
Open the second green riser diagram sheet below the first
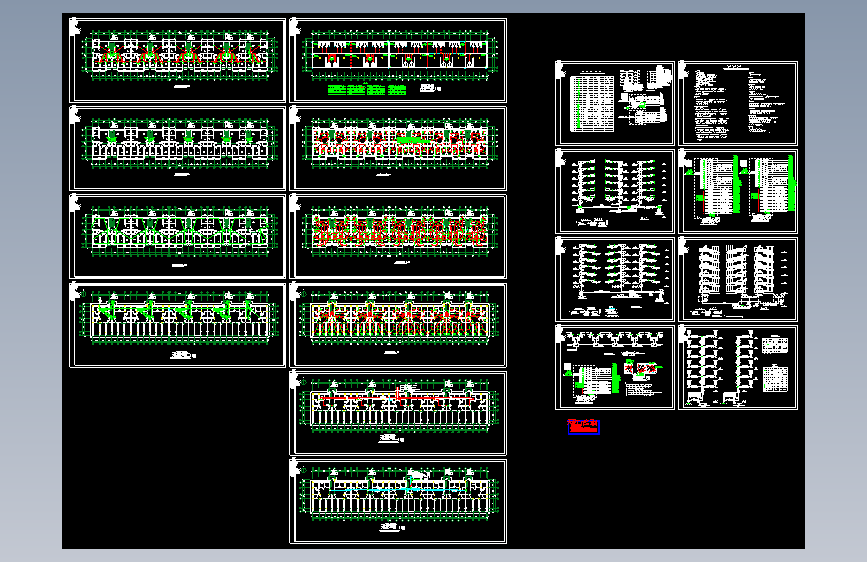coord(615,279)
